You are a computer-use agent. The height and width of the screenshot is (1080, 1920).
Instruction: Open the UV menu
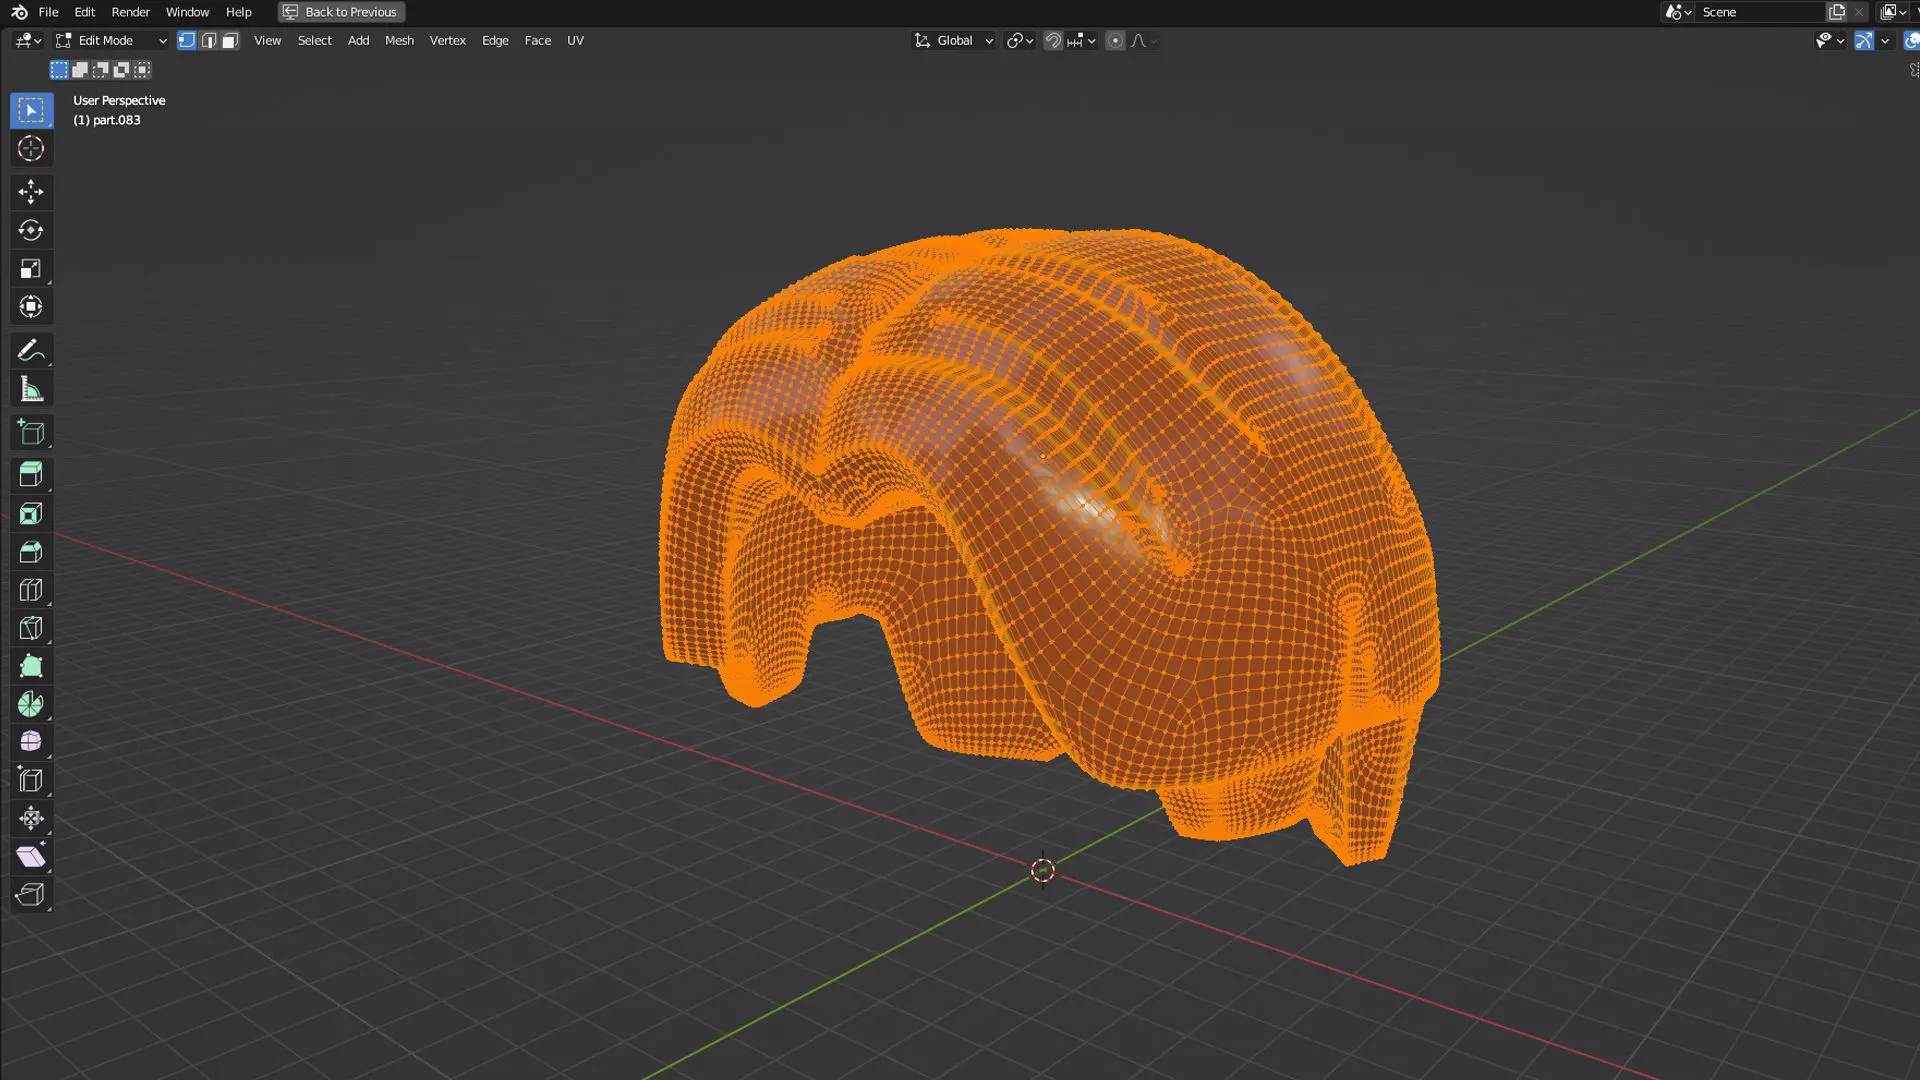click(575, 41)
